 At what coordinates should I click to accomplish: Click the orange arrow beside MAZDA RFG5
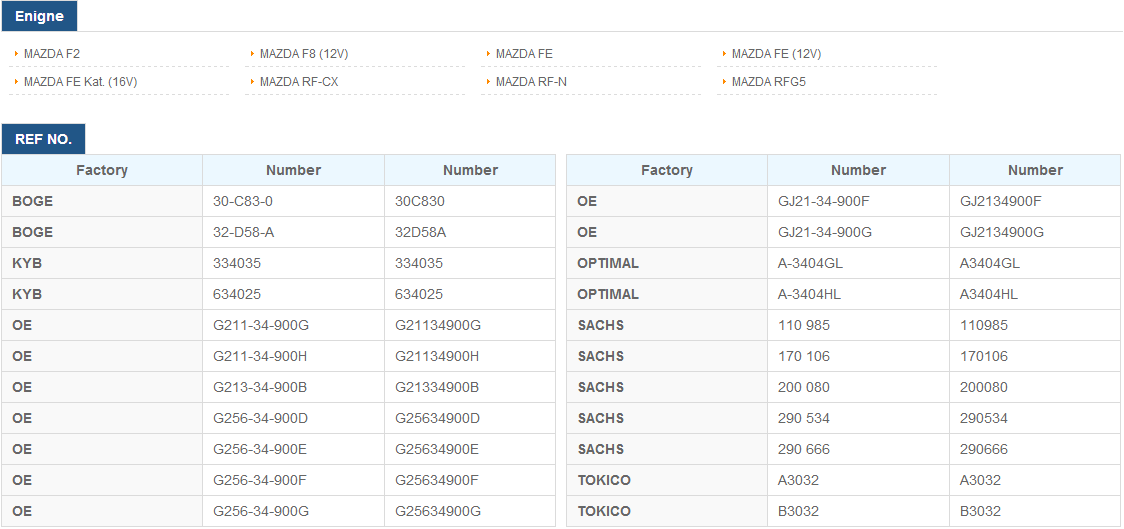pos(725,82)
